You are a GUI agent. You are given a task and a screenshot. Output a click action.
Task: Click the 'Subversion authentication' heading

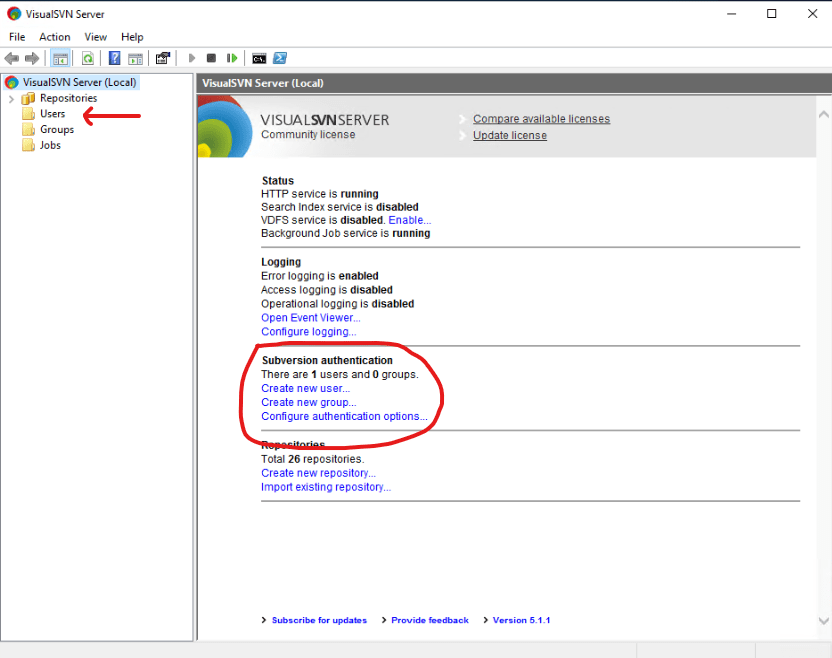(x=327, y=360)
